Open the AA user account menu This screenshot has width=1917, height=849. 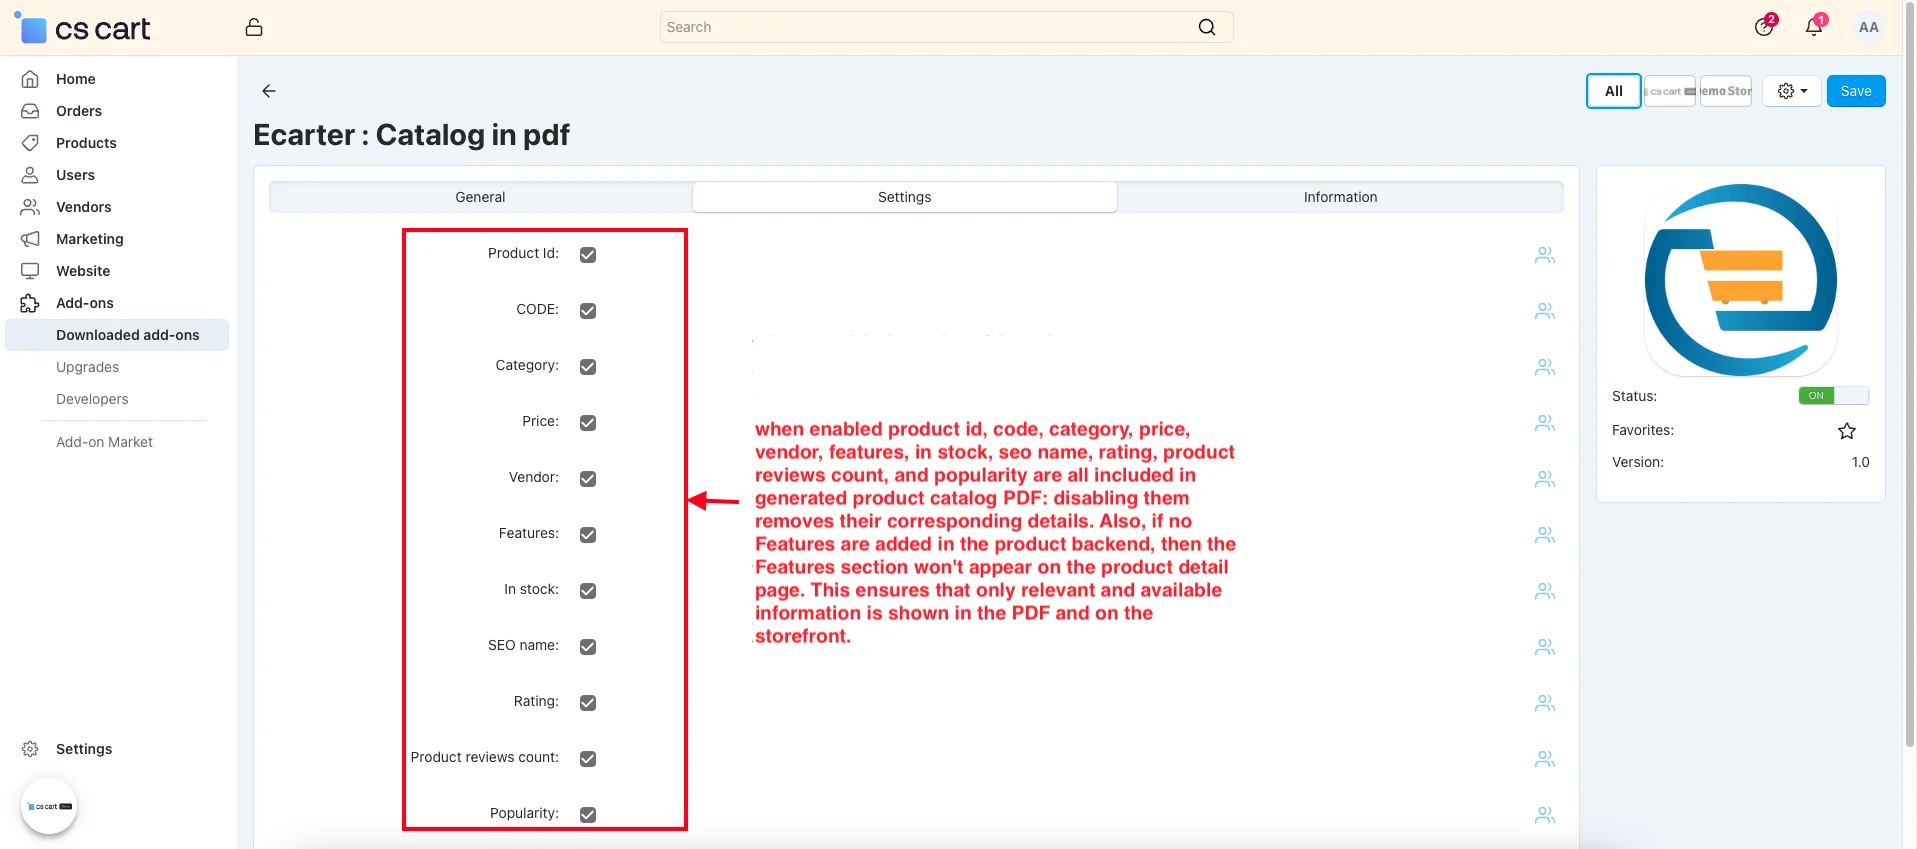click(x=1868, y=27)
